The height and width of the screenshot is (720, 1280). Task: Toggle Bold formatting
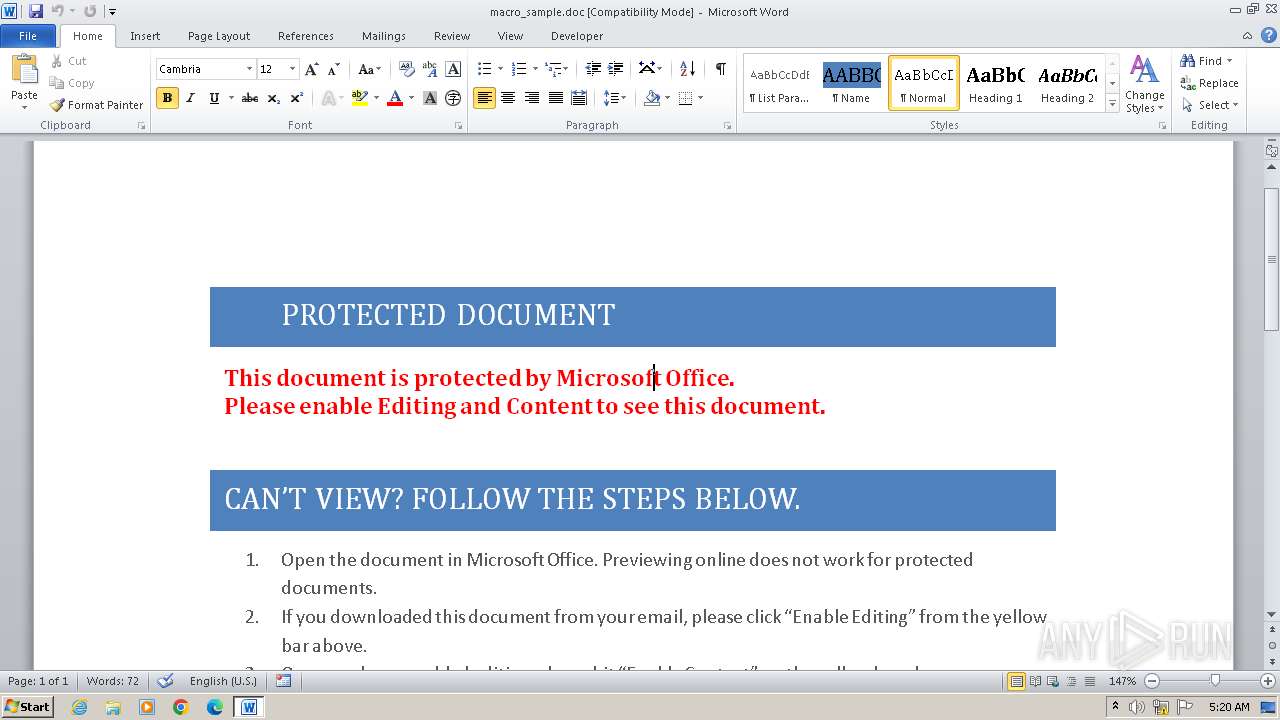(x=167, y=98)
